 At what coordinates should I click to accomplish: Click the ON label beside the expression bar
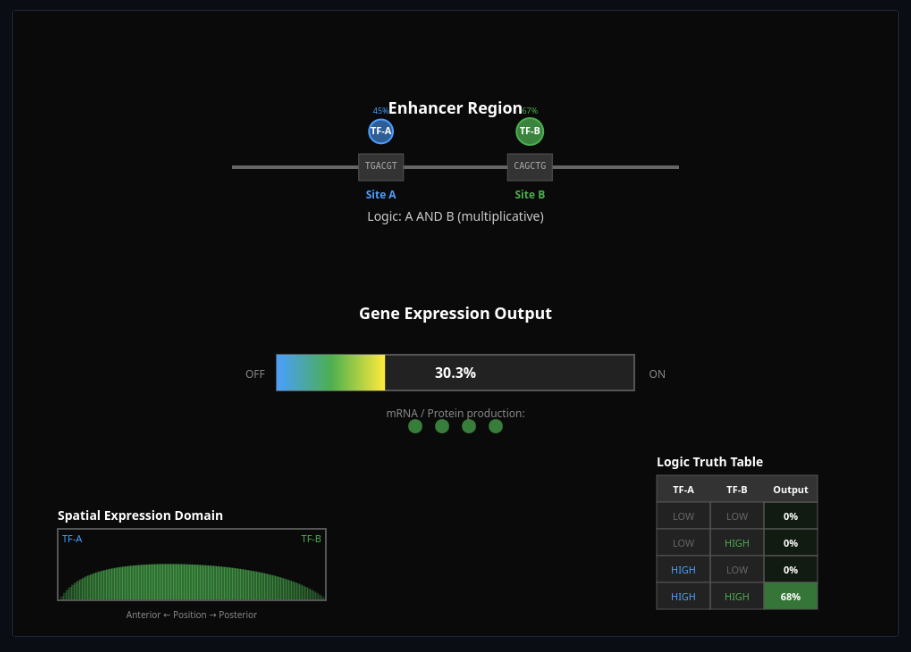tap(657, 374)
